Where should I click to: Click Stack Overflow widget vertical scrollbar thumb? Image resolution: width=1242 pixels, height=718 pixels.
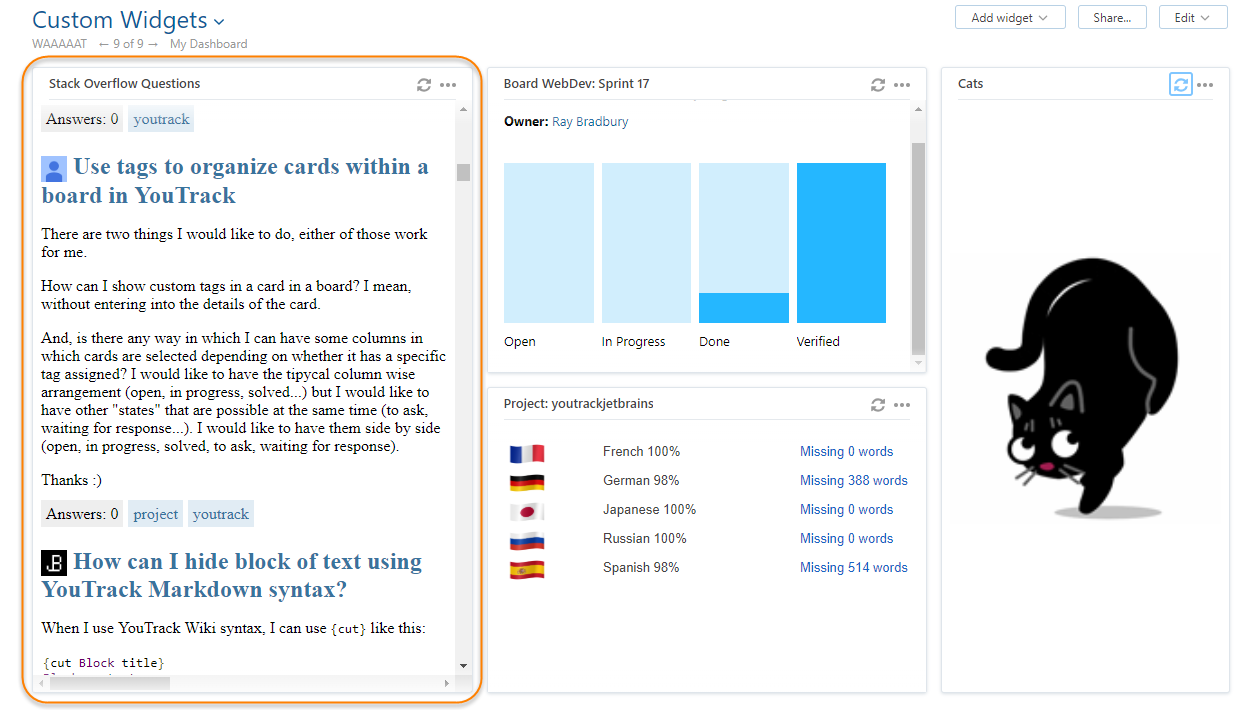coord(463,172)
